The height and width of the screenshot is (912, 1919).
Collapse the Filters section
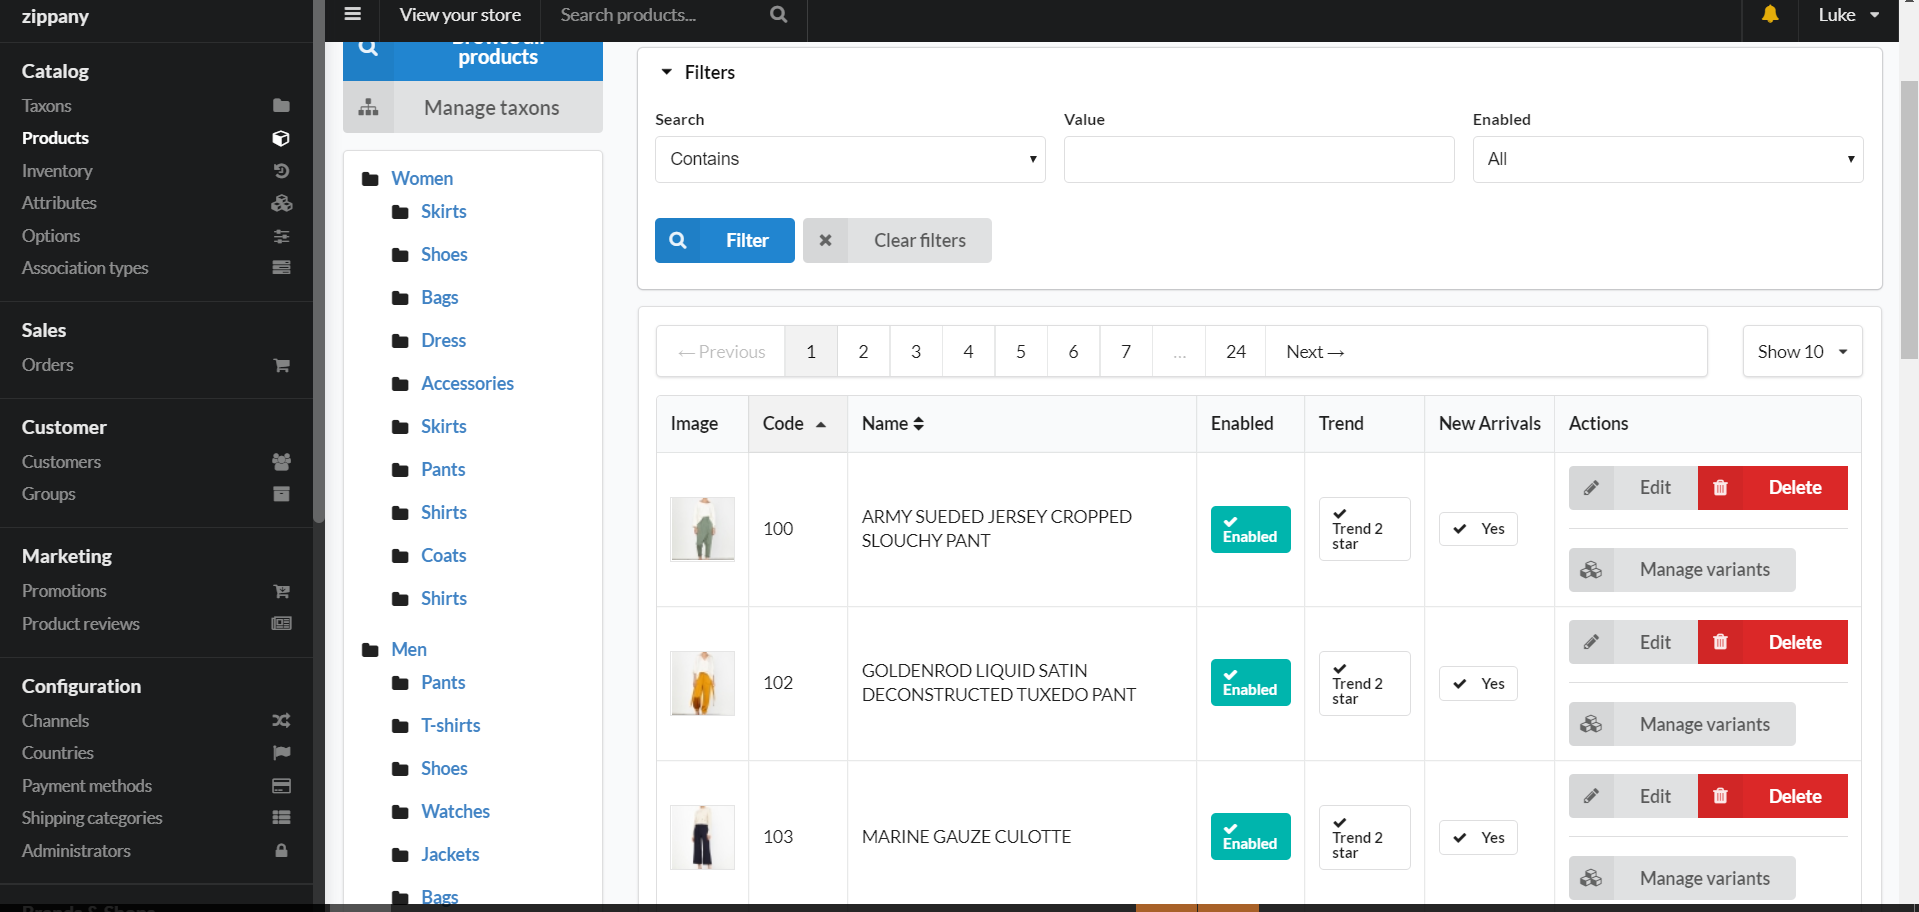click(667, 71)
